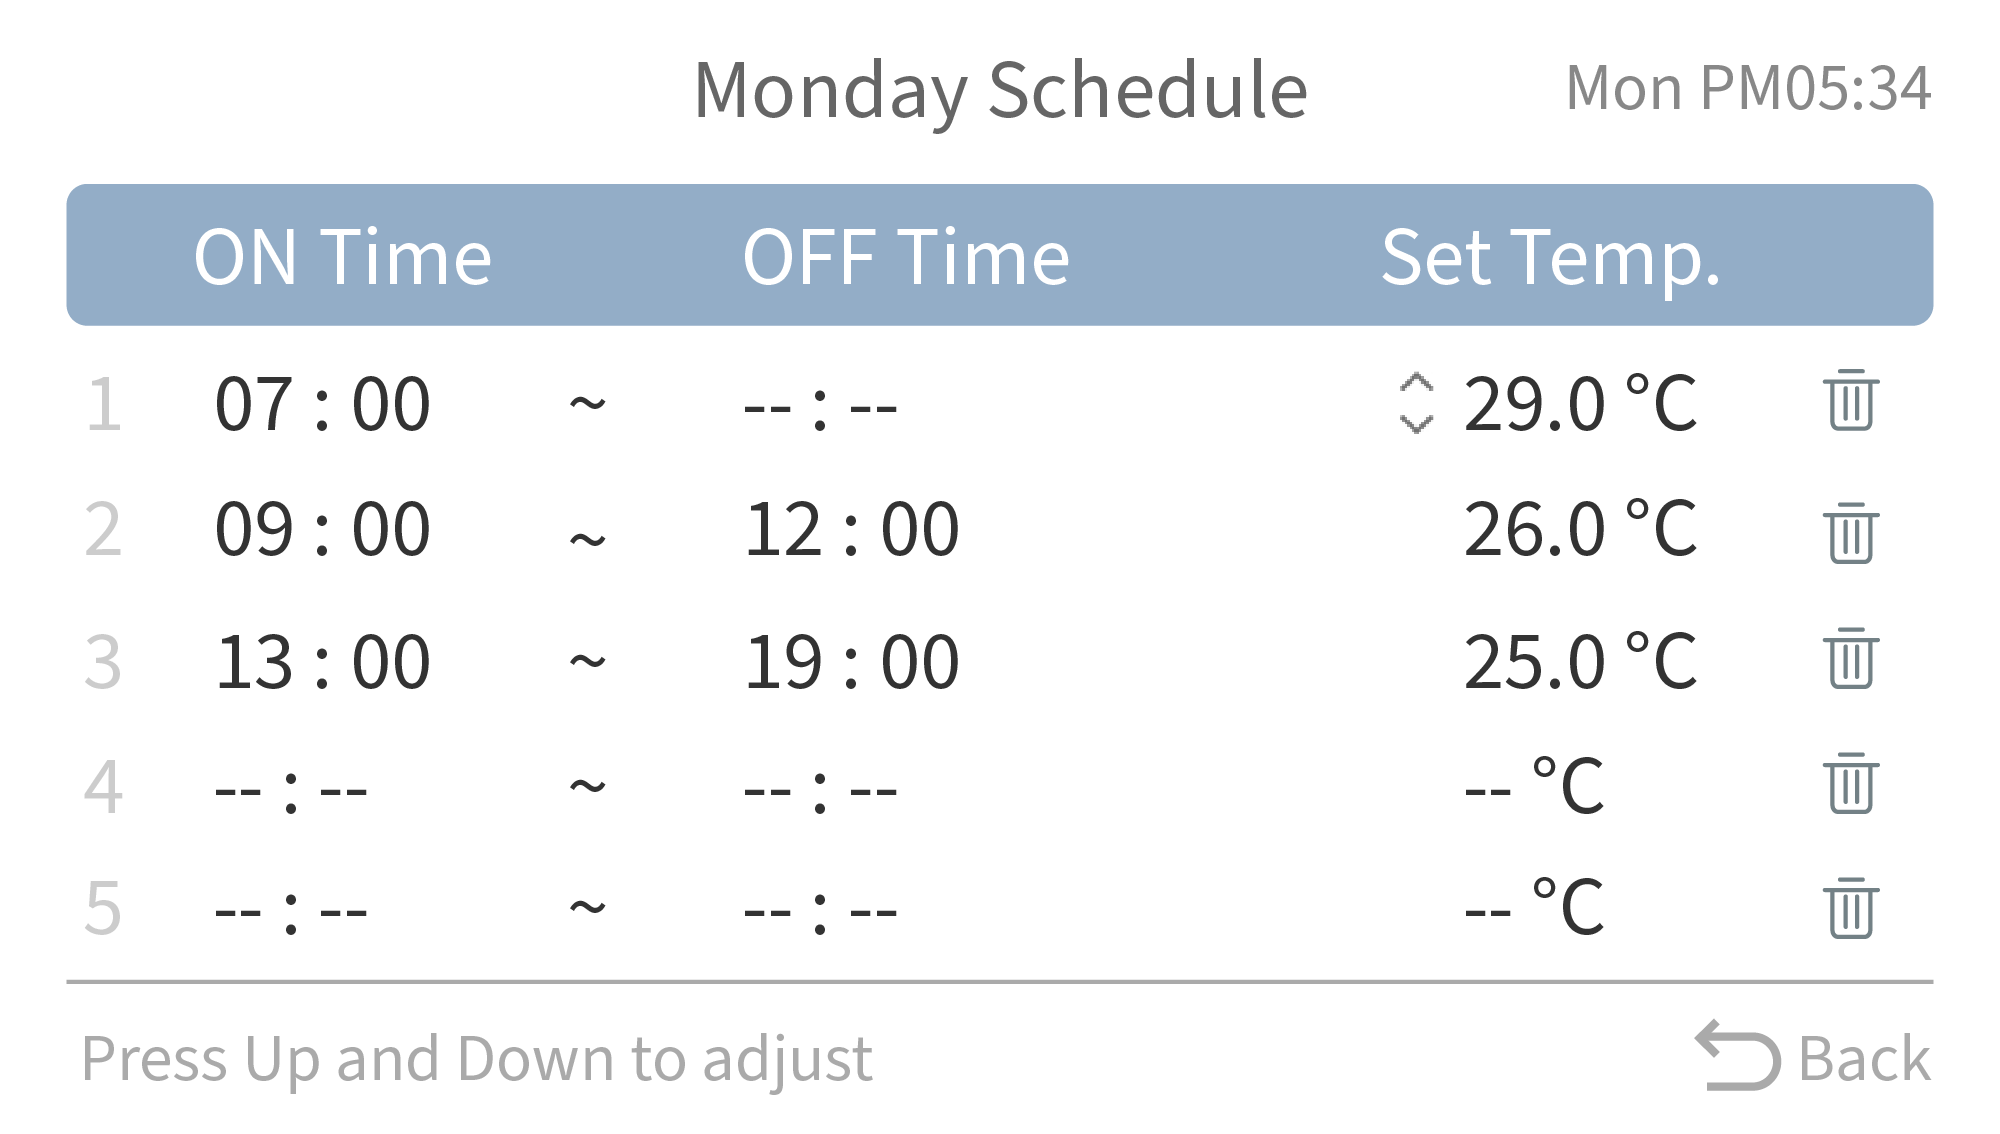This screenshot has width=2000, height=1134.
Task: Delete schedule row 2 with trash icon
Action: (x=1851, y=533)
